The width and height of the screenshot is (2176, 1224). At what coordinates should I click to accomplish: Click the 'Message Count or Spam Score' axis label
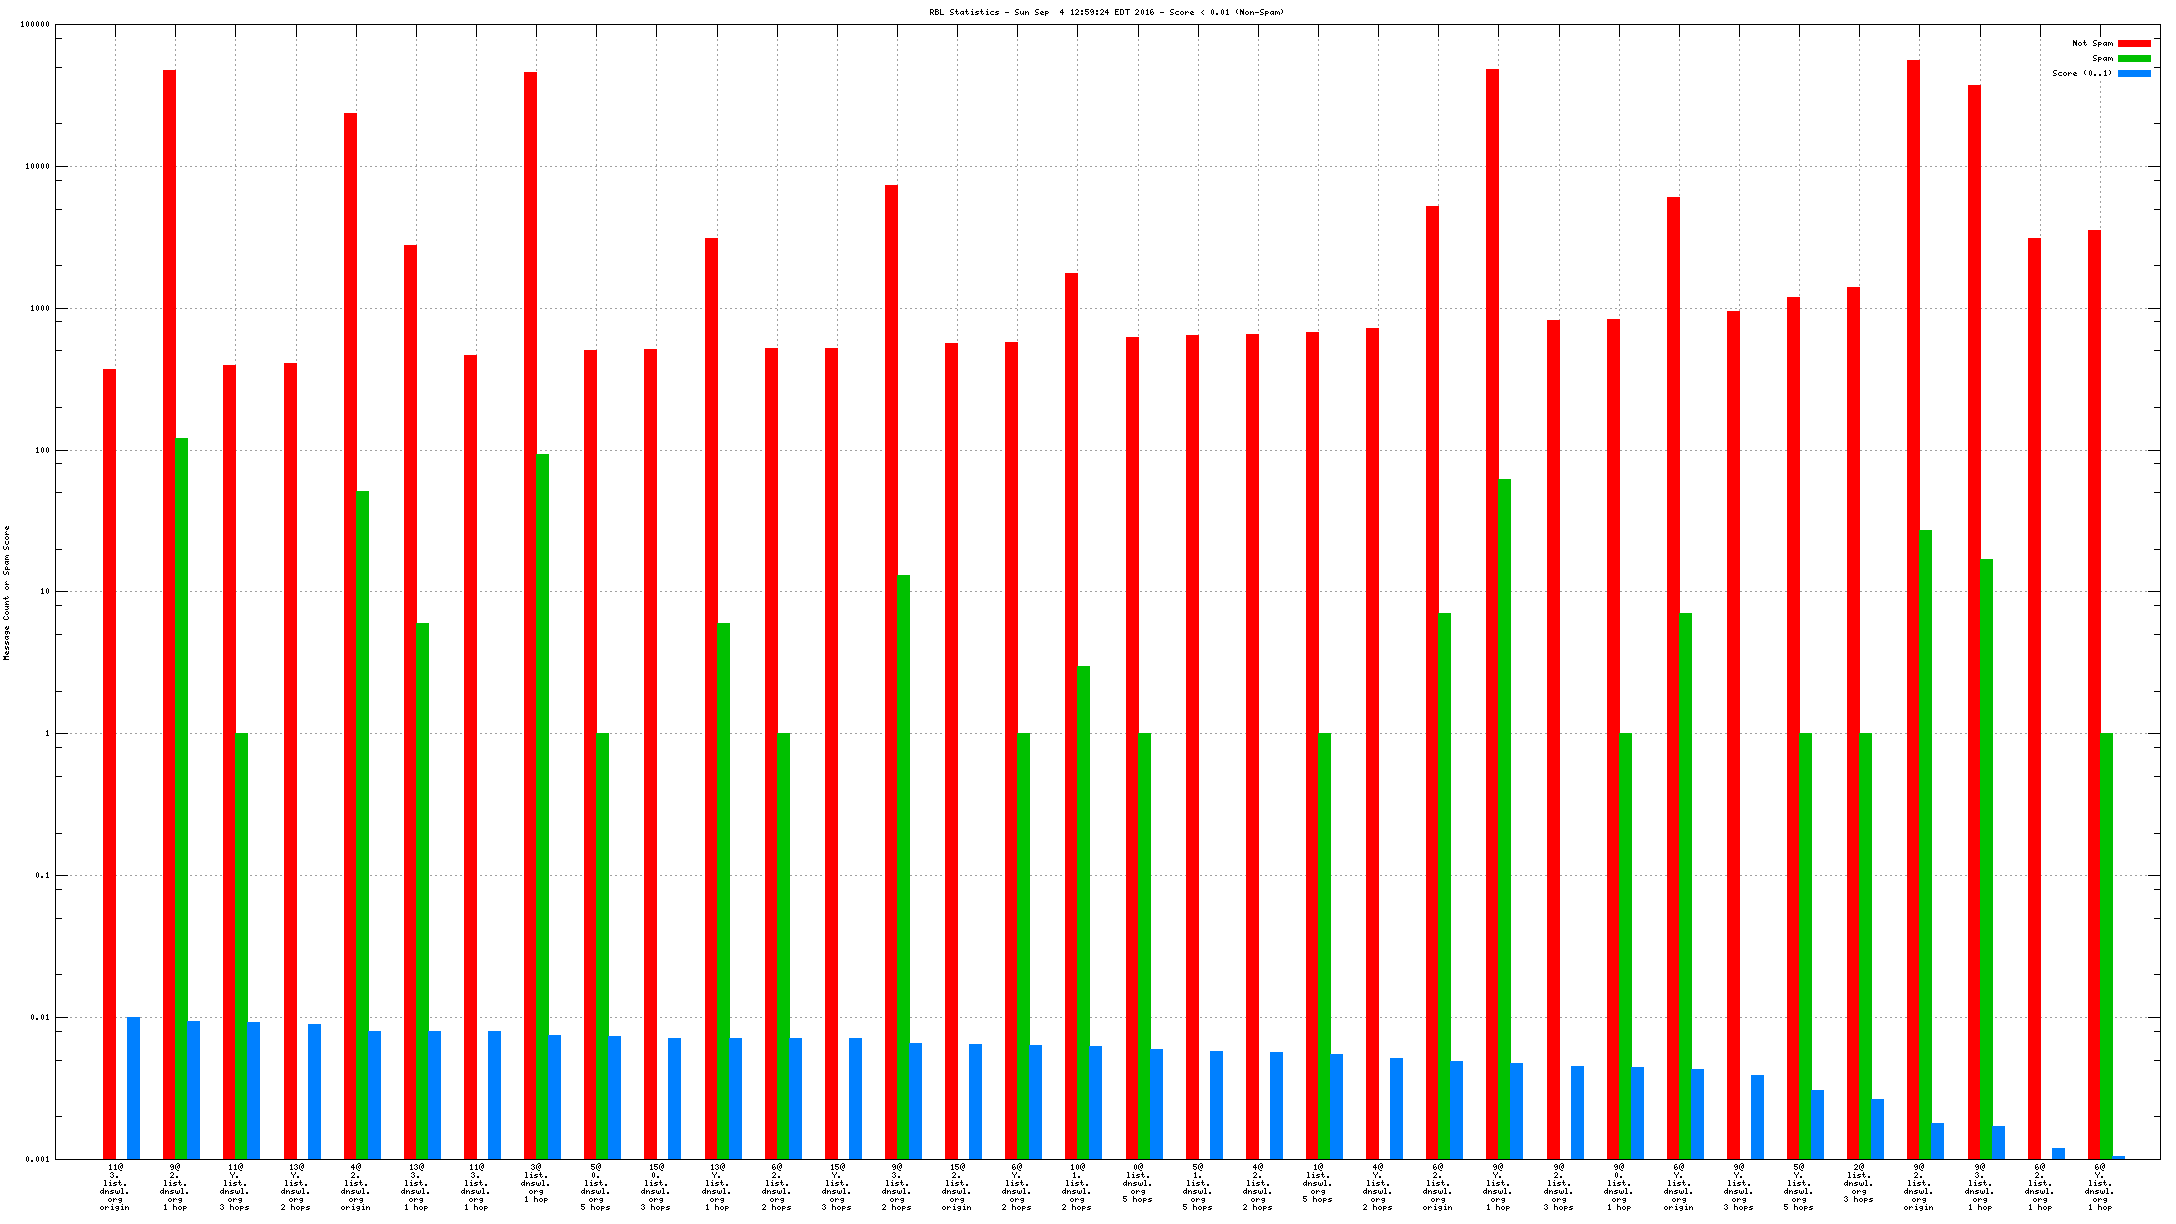tap(7, 593)
